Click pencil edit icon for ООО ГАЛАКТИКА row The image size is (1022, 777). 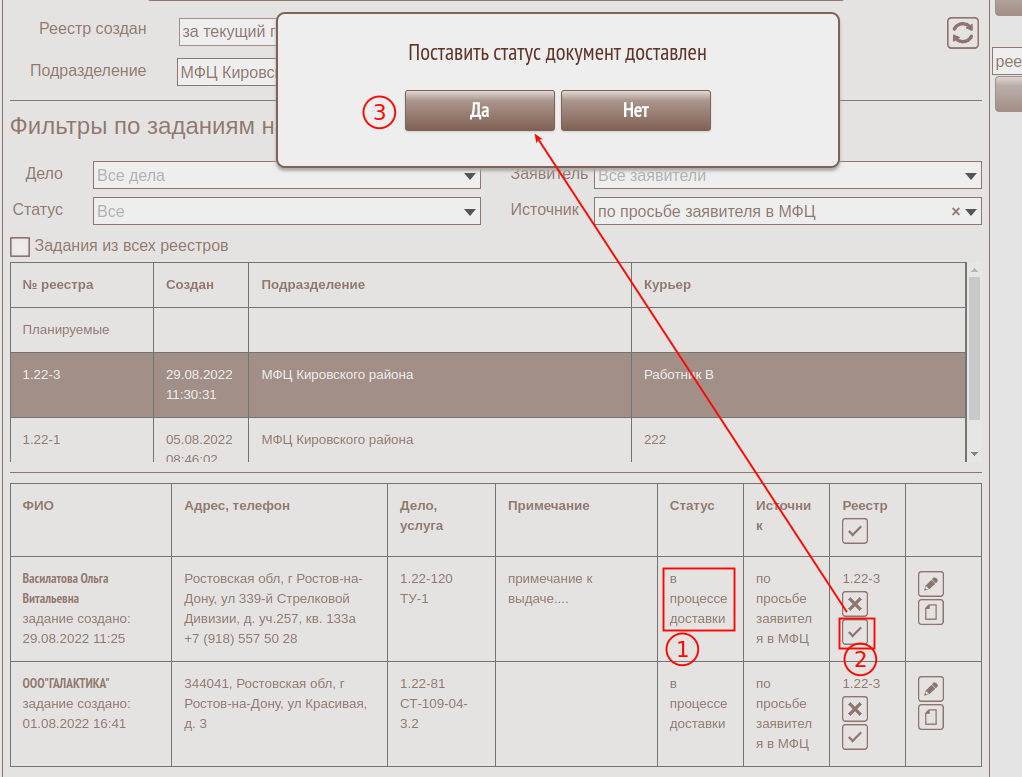[x=930, y=689]
